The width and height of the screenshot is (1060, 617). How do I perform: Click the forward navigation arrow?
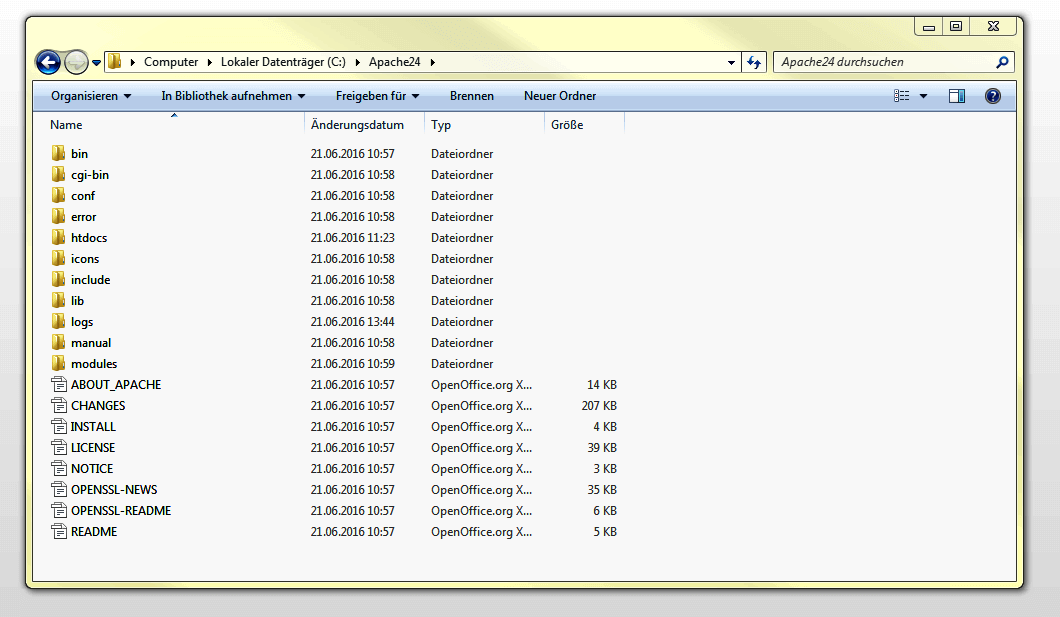pyautogui.click(x=76, y=62)
